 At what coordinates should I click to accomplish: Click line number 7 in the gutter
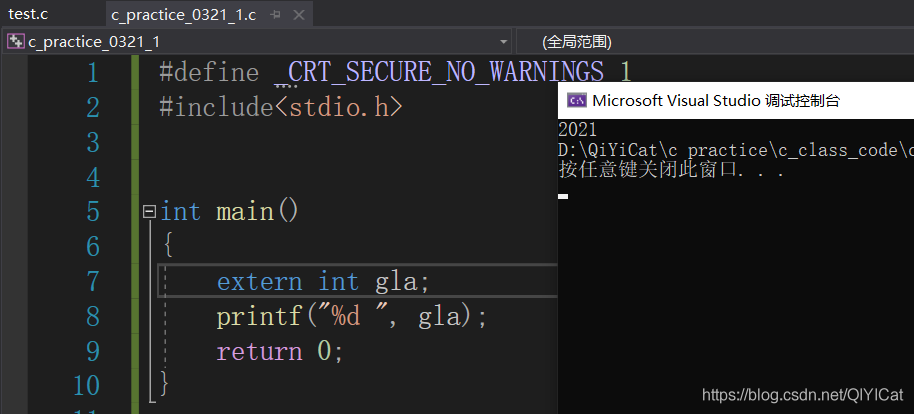pos(93,282)
